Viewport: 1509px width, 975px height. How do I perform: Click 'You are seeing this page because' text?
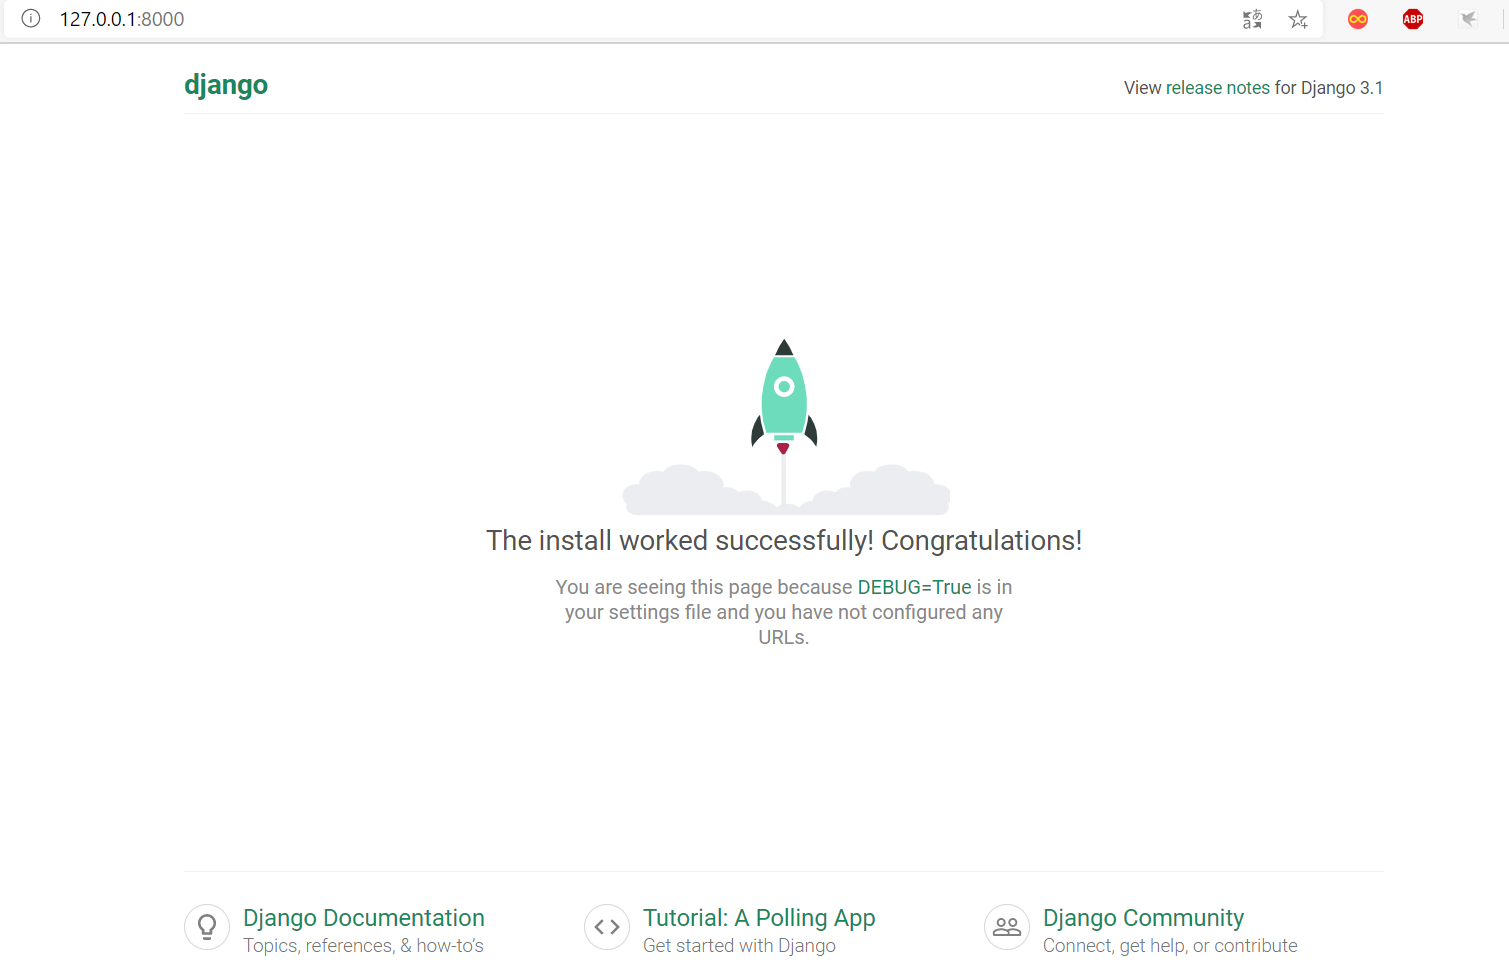(x=704, y=587)
